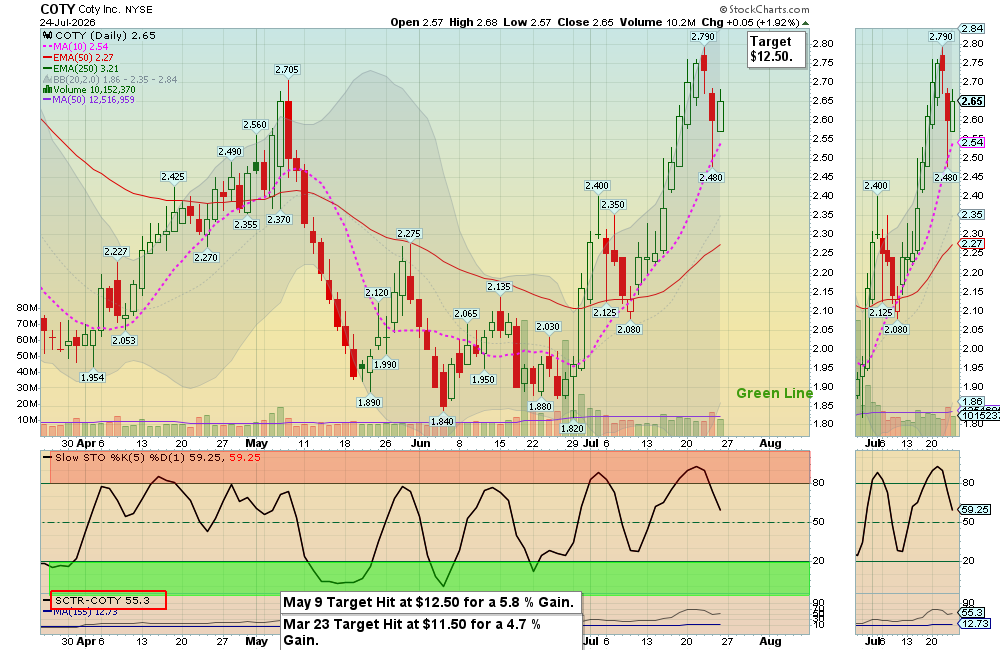
Task: Click the 2.227 price label
Action: pyautogui.click(x=116, y=251)
